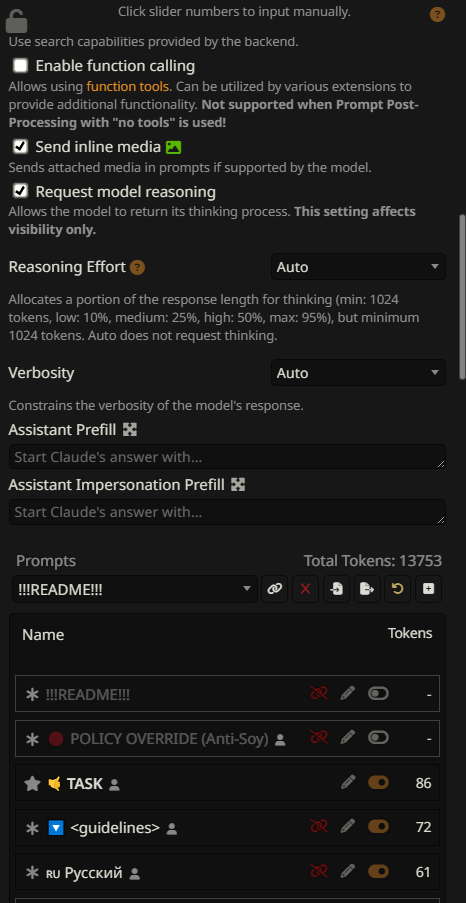The height and width of the screenshot is (903, 466).
Task: Uncheck Request model reasoning
Action: pos(21,191)
